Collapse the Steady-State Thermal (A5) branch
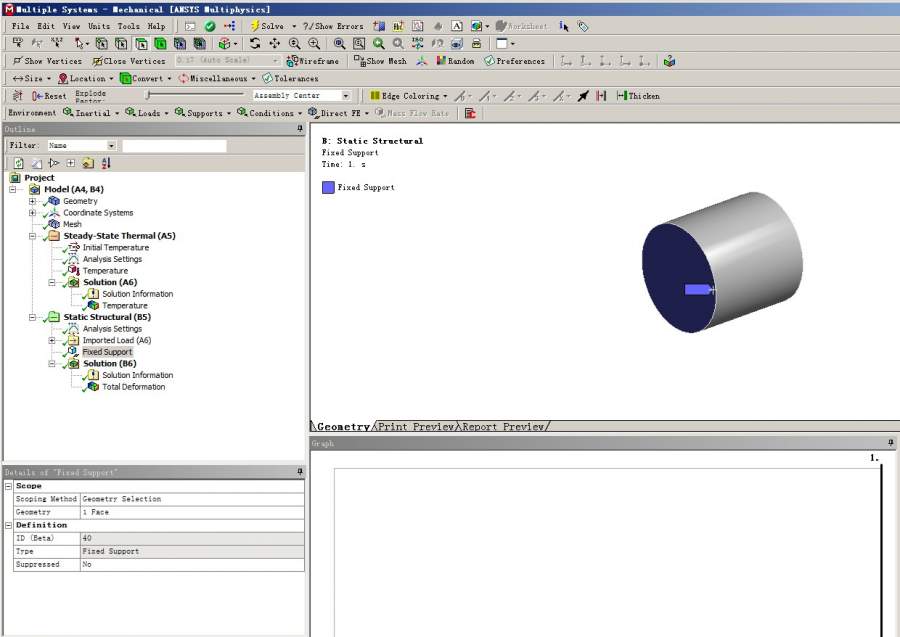The image size is (900, 637). tap(33, 236)
